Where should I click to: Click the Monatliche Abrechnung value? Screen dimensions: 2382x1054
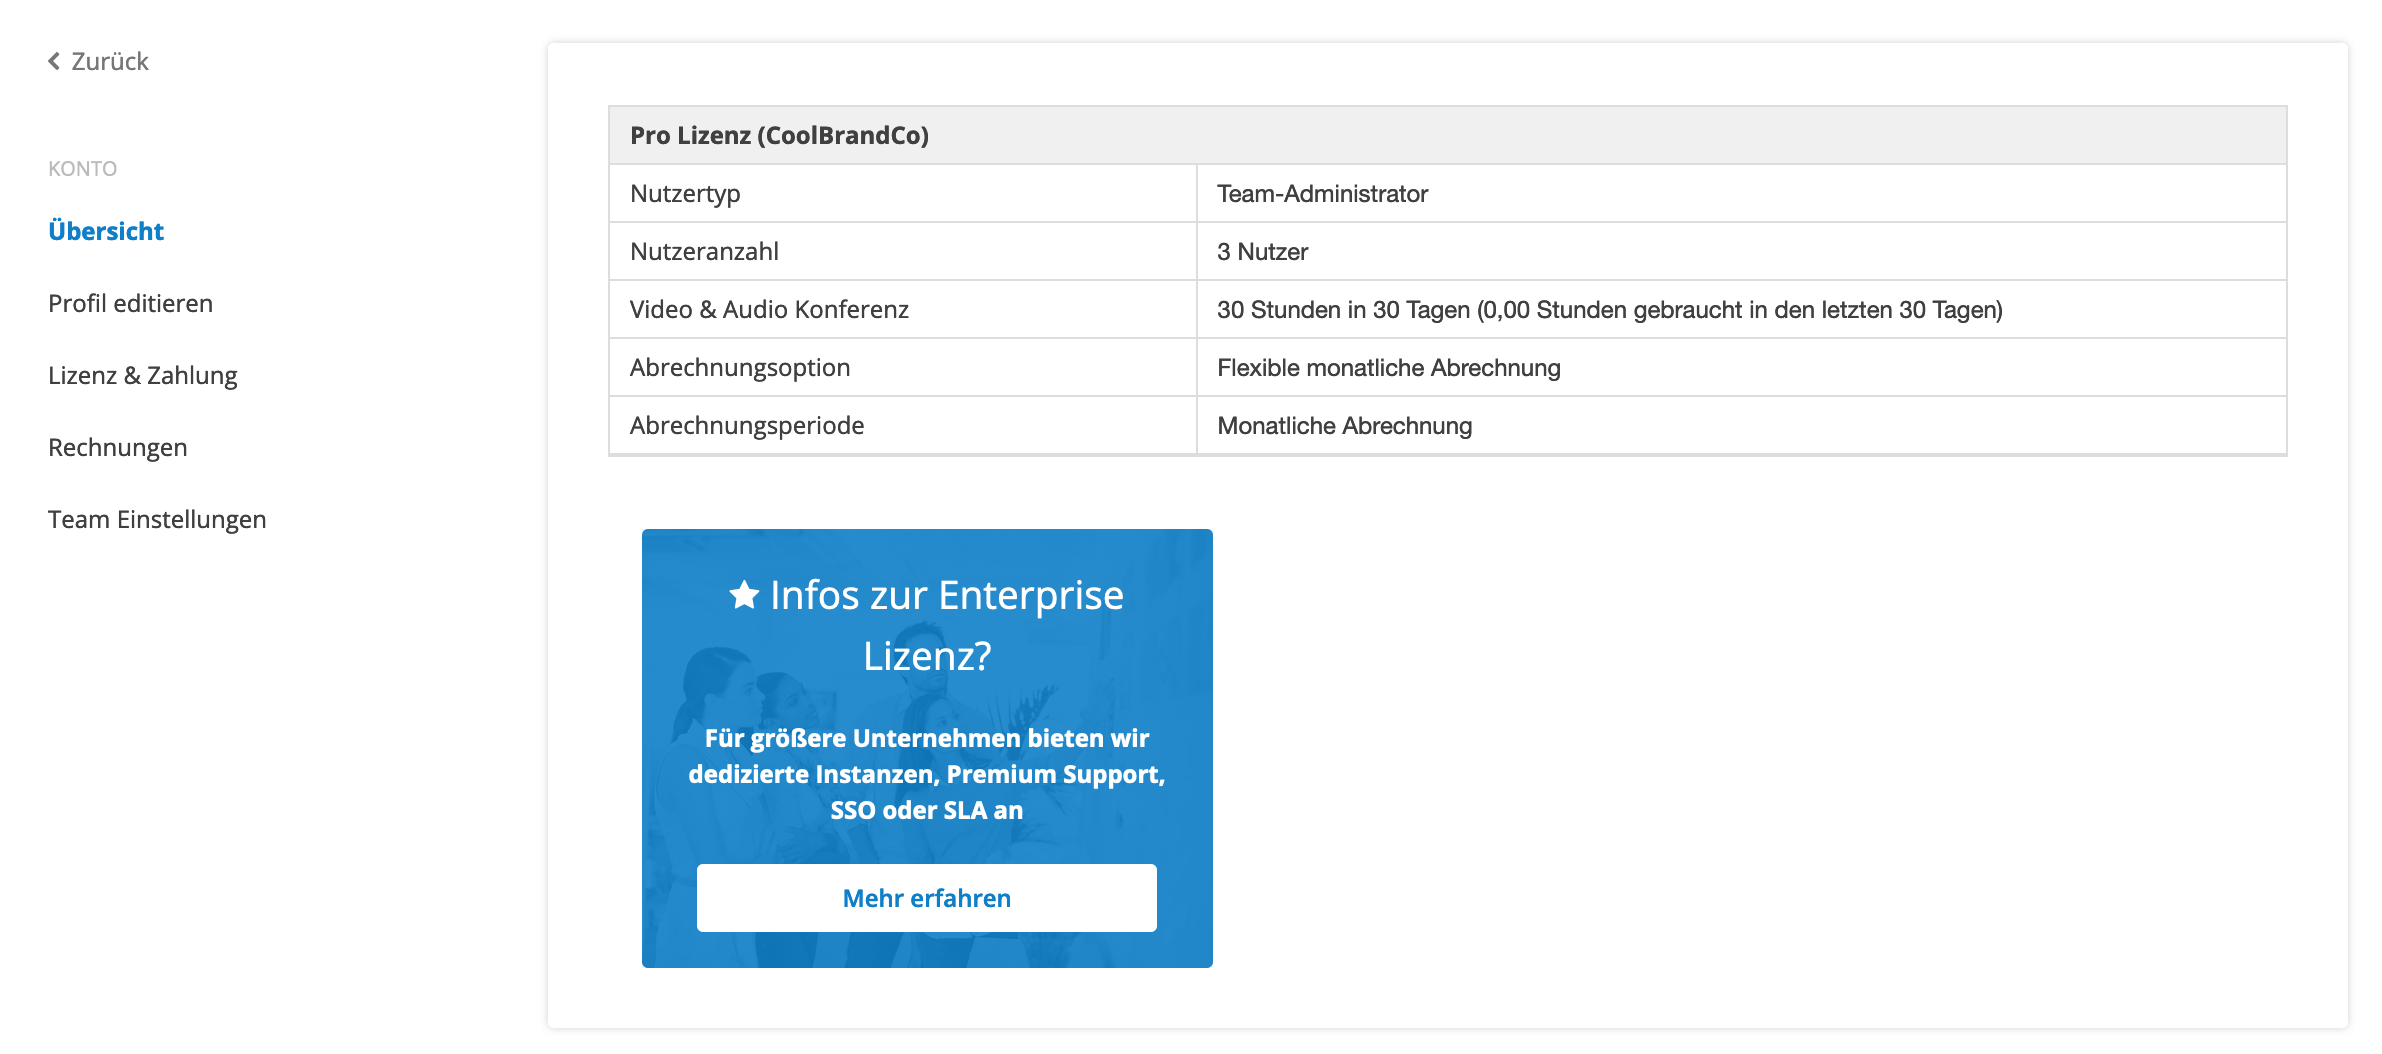(1345, 425)
